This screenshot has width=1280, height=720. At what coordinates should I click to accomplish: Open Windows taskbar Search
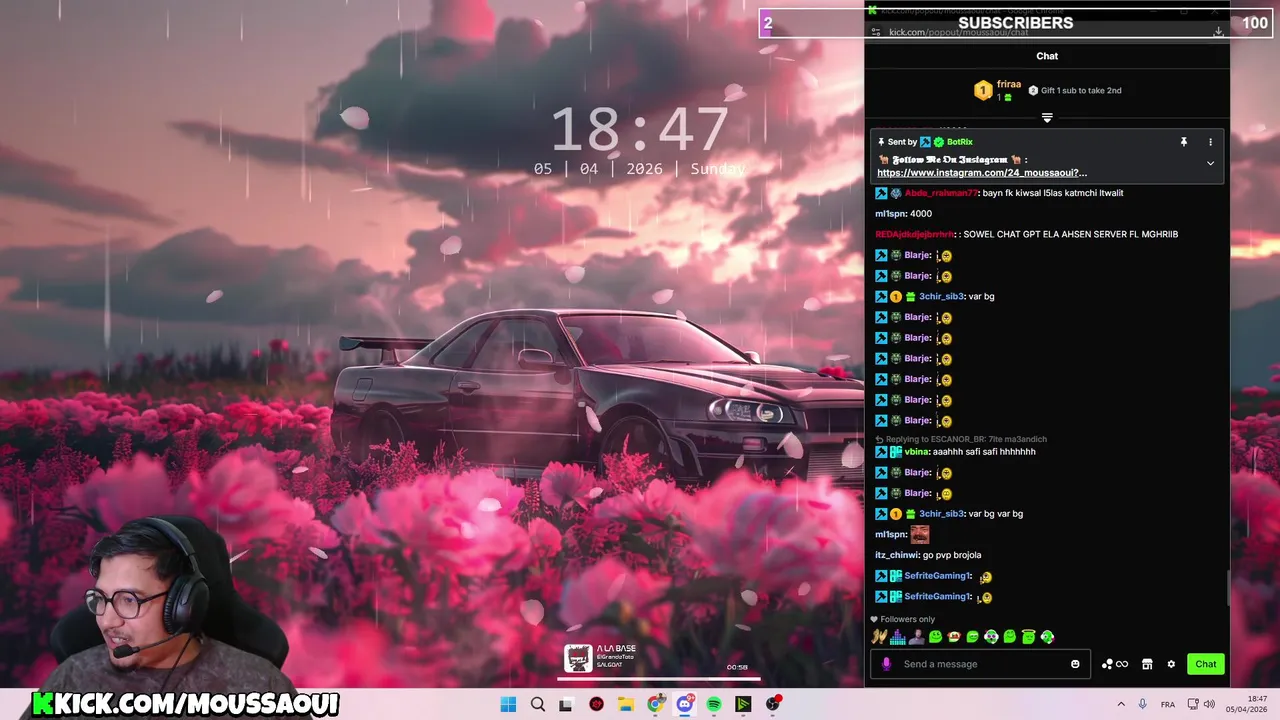tap(538, 704)
